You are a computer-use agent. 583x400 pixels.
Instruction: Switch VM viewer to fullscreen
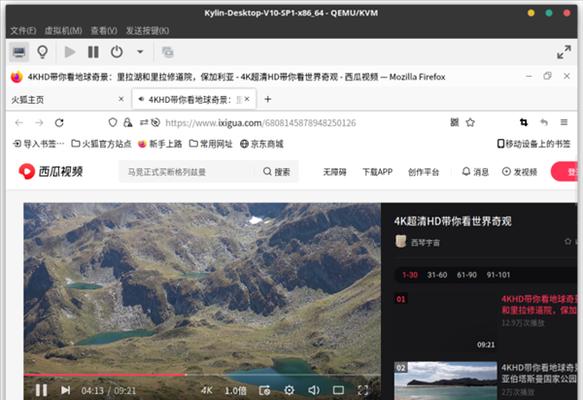(x=564, y=52)
